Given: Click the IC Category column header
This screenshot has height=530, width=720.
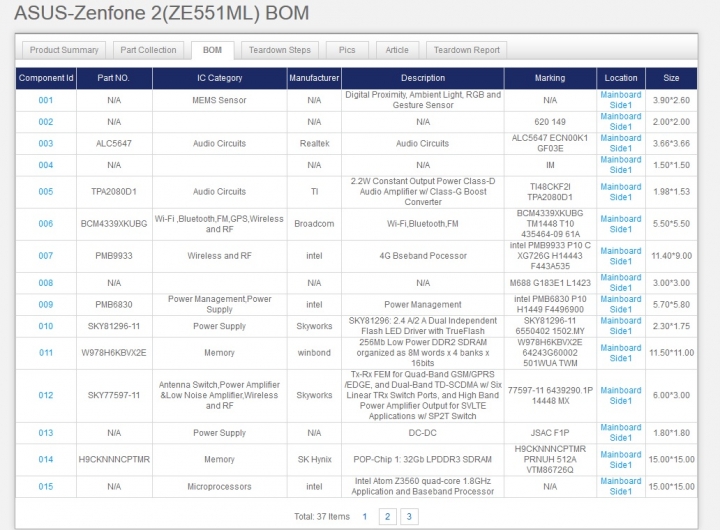Looking at the screenshot, I should point(219,78).
